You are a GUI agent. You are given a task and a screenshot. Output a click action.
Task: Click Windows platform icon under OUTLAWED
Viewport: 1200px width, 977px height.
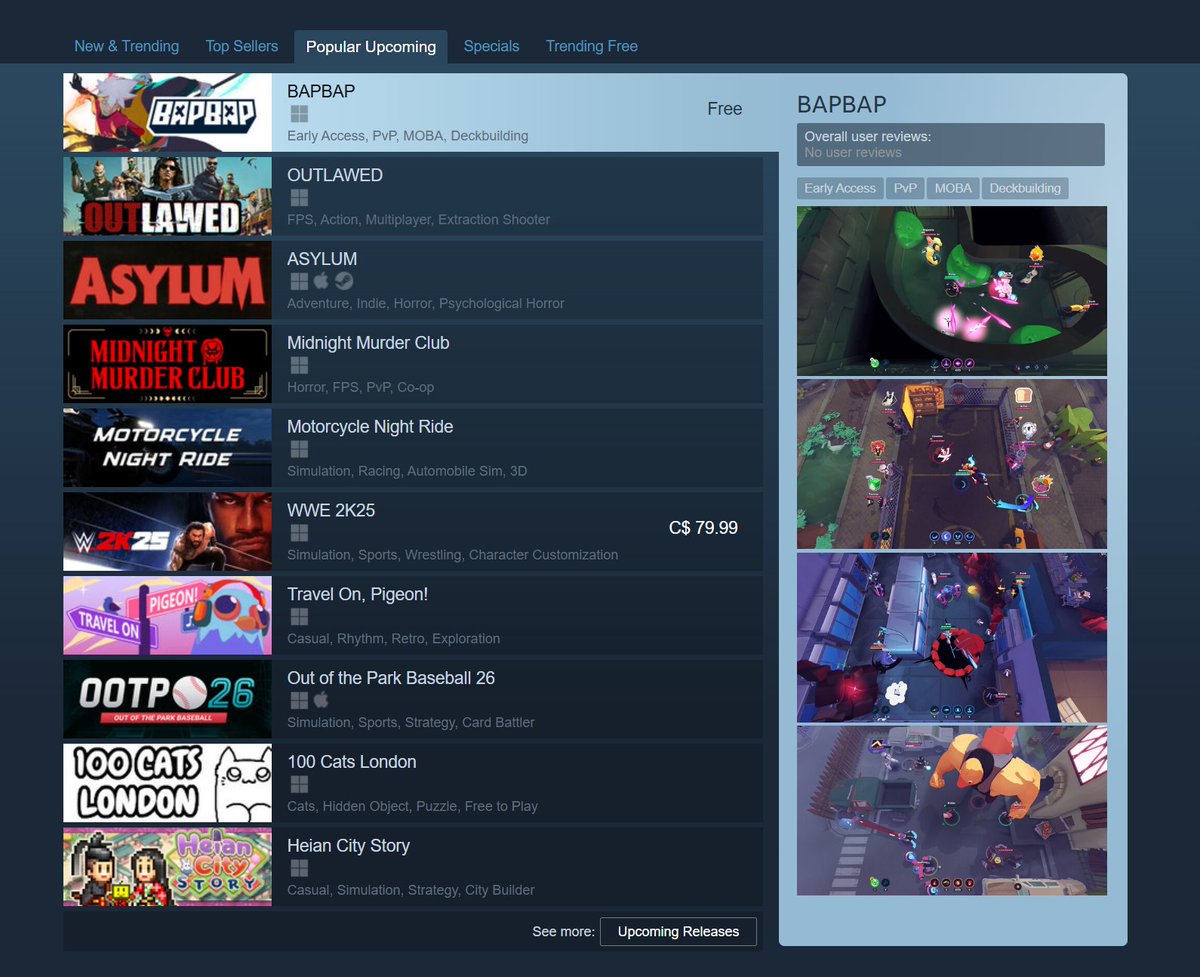(298, 198)
